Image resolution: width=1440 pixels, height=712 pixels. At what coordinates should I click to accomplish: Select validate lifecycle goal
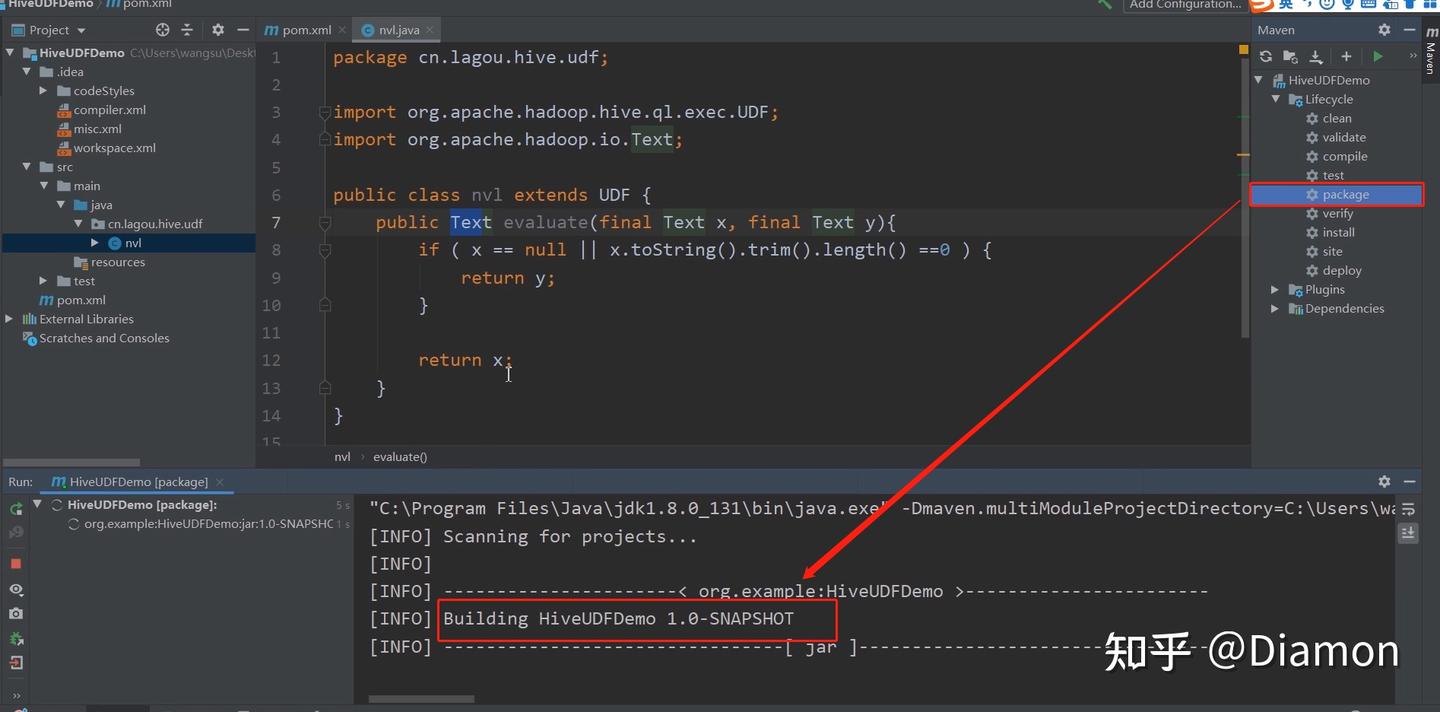(1344, 137)
